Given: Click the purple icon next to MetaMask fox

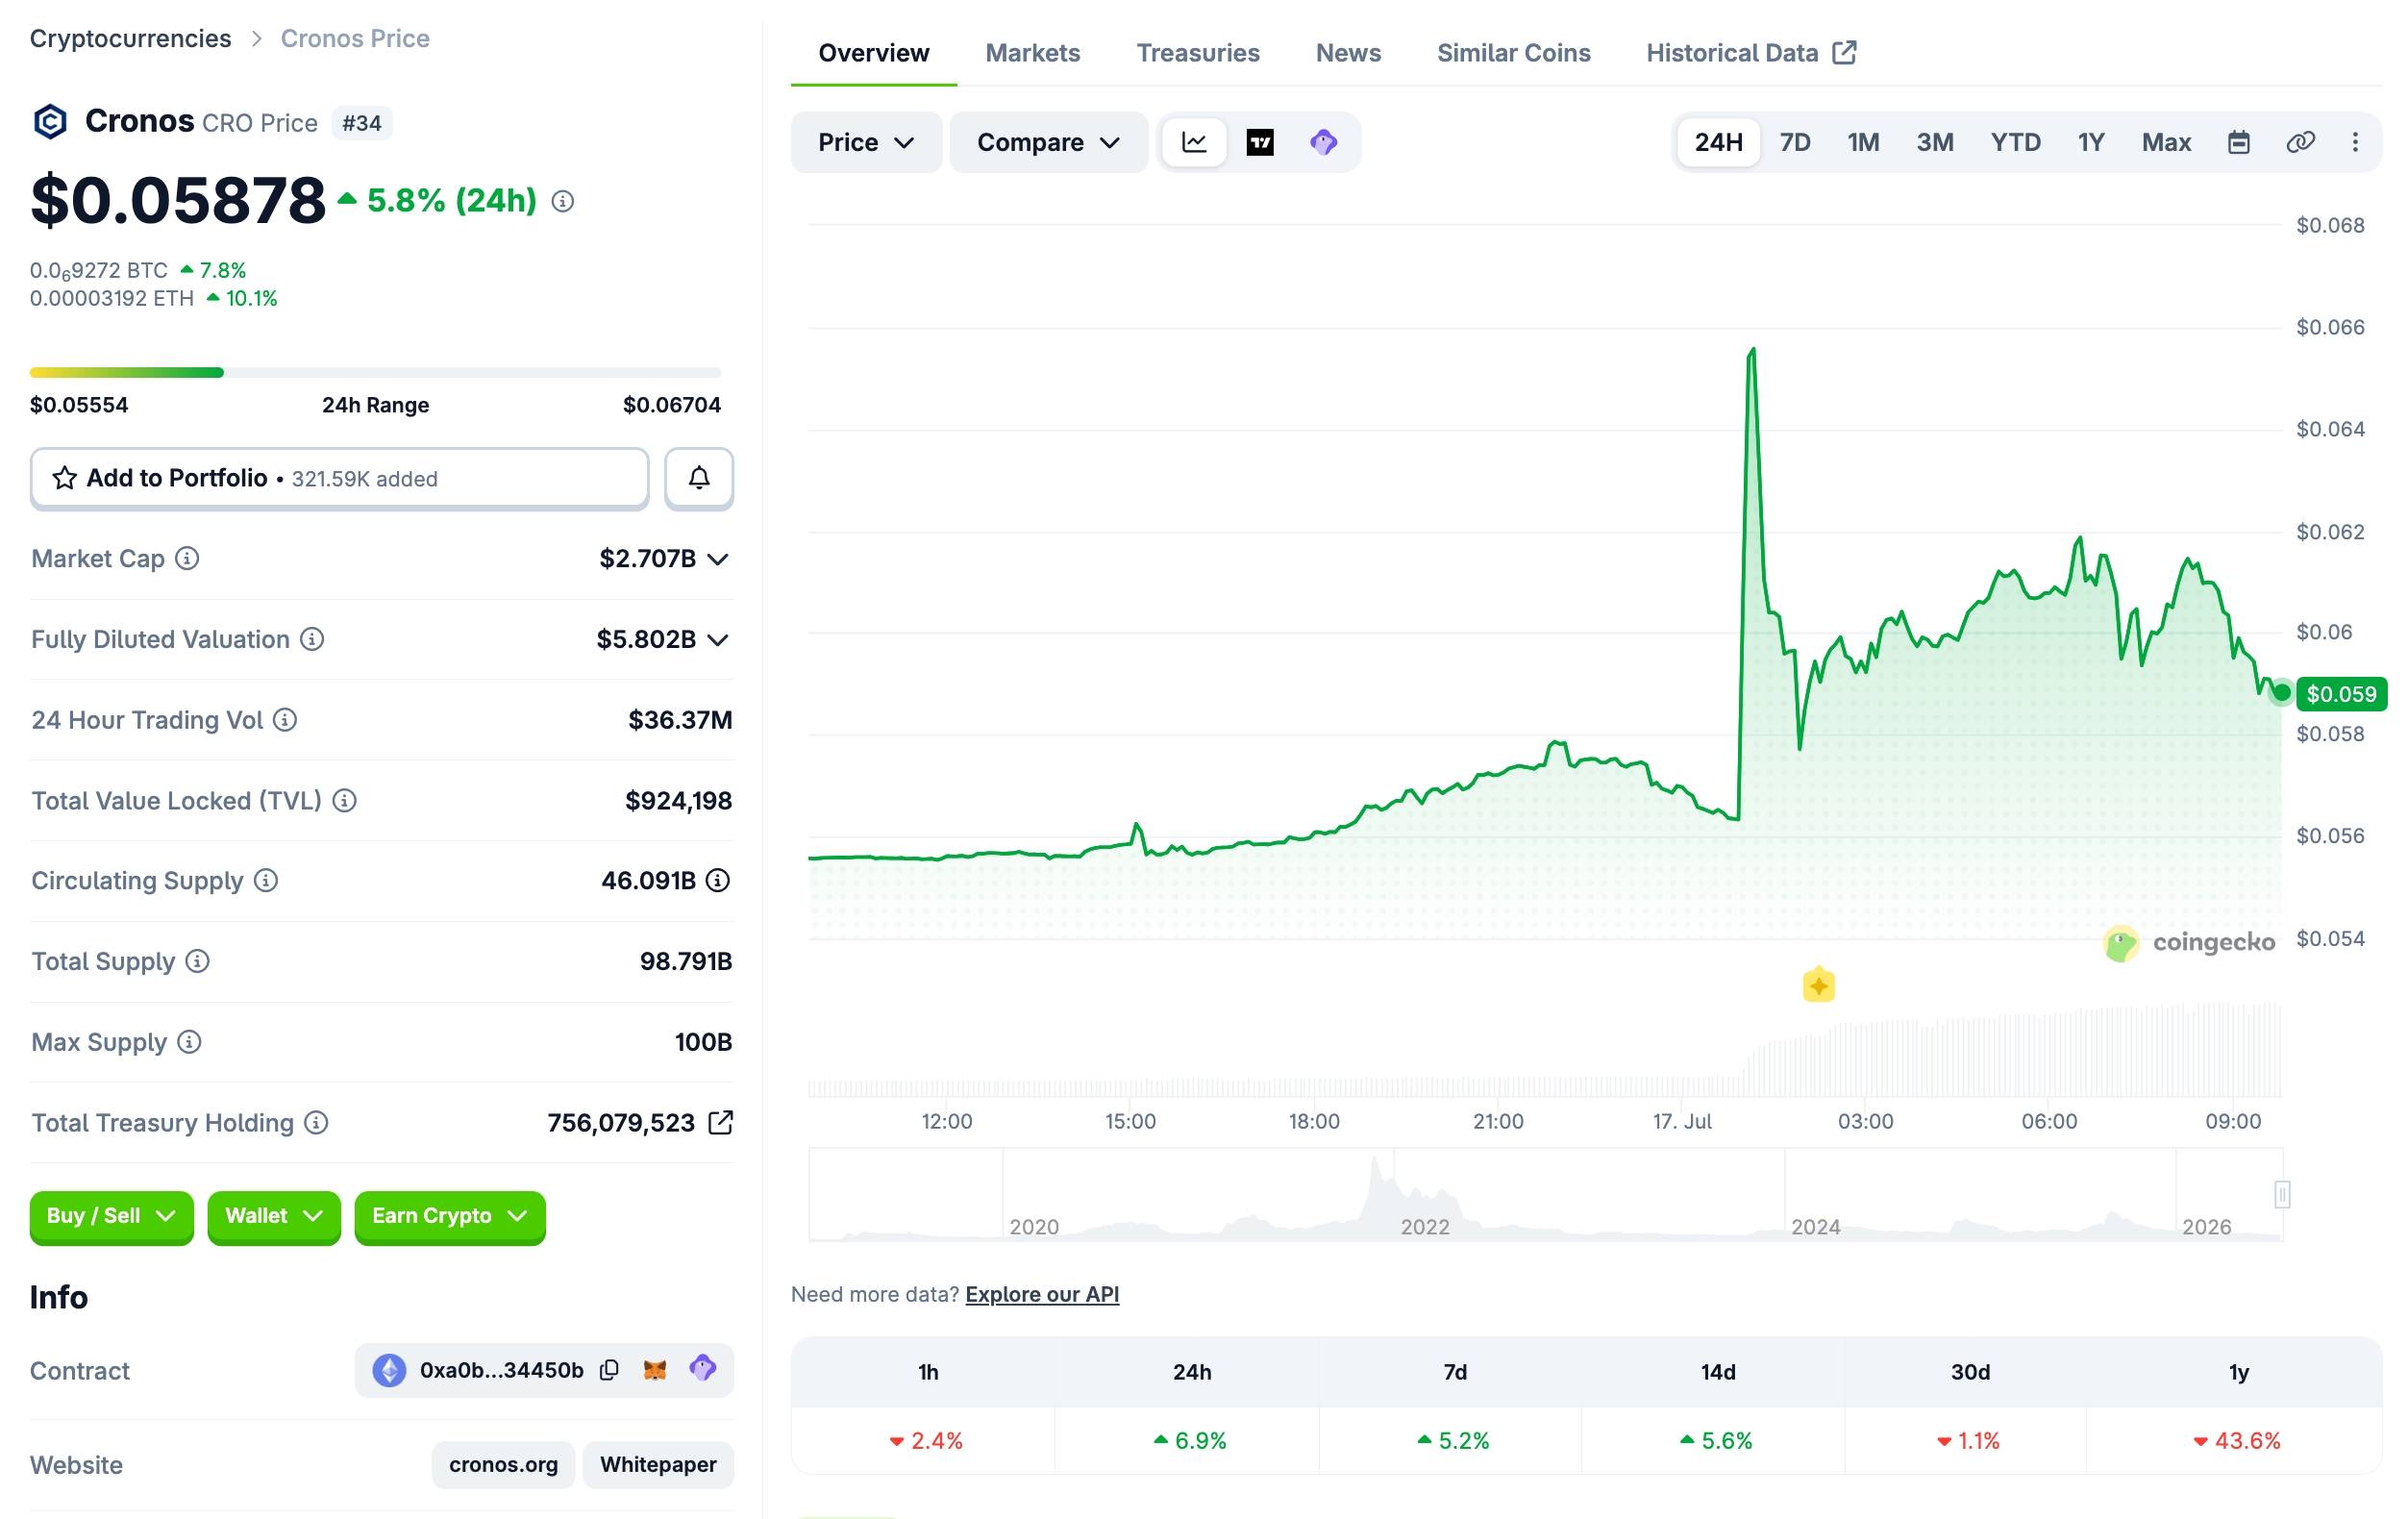Looking at the screenshot, I should (703, 1369).
